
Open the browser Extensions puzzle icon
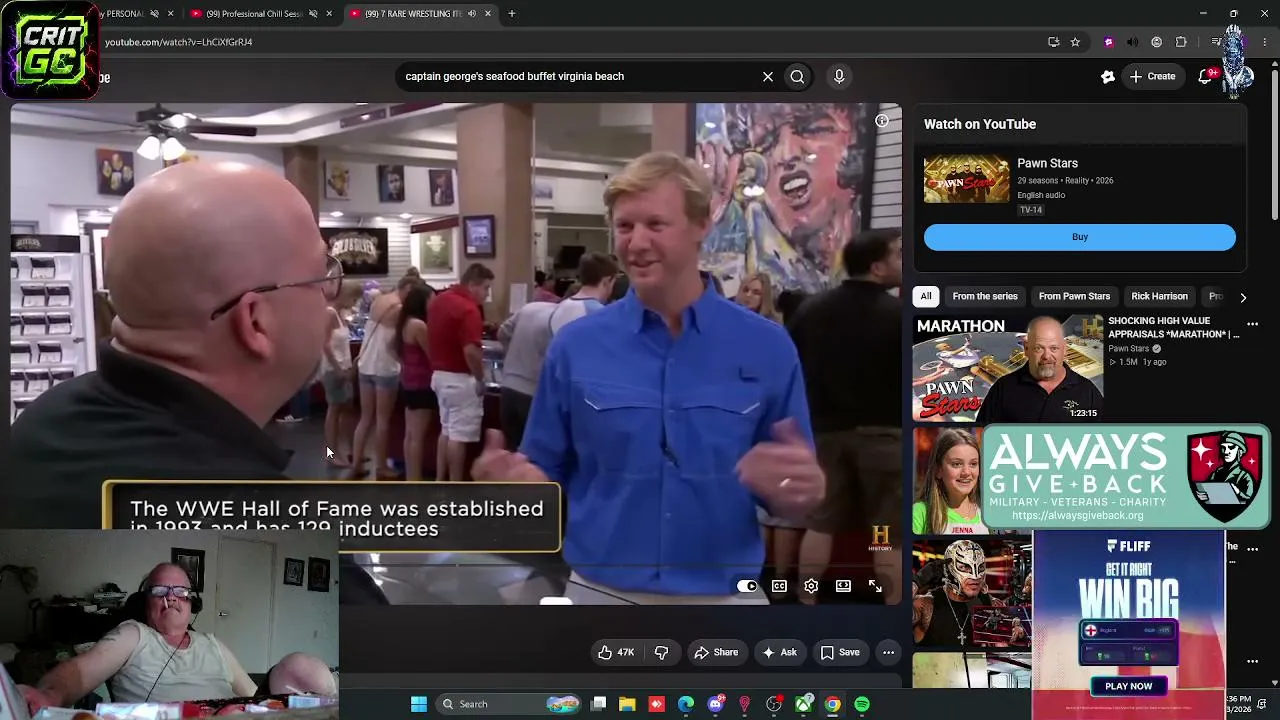[x=1181, y=42]
